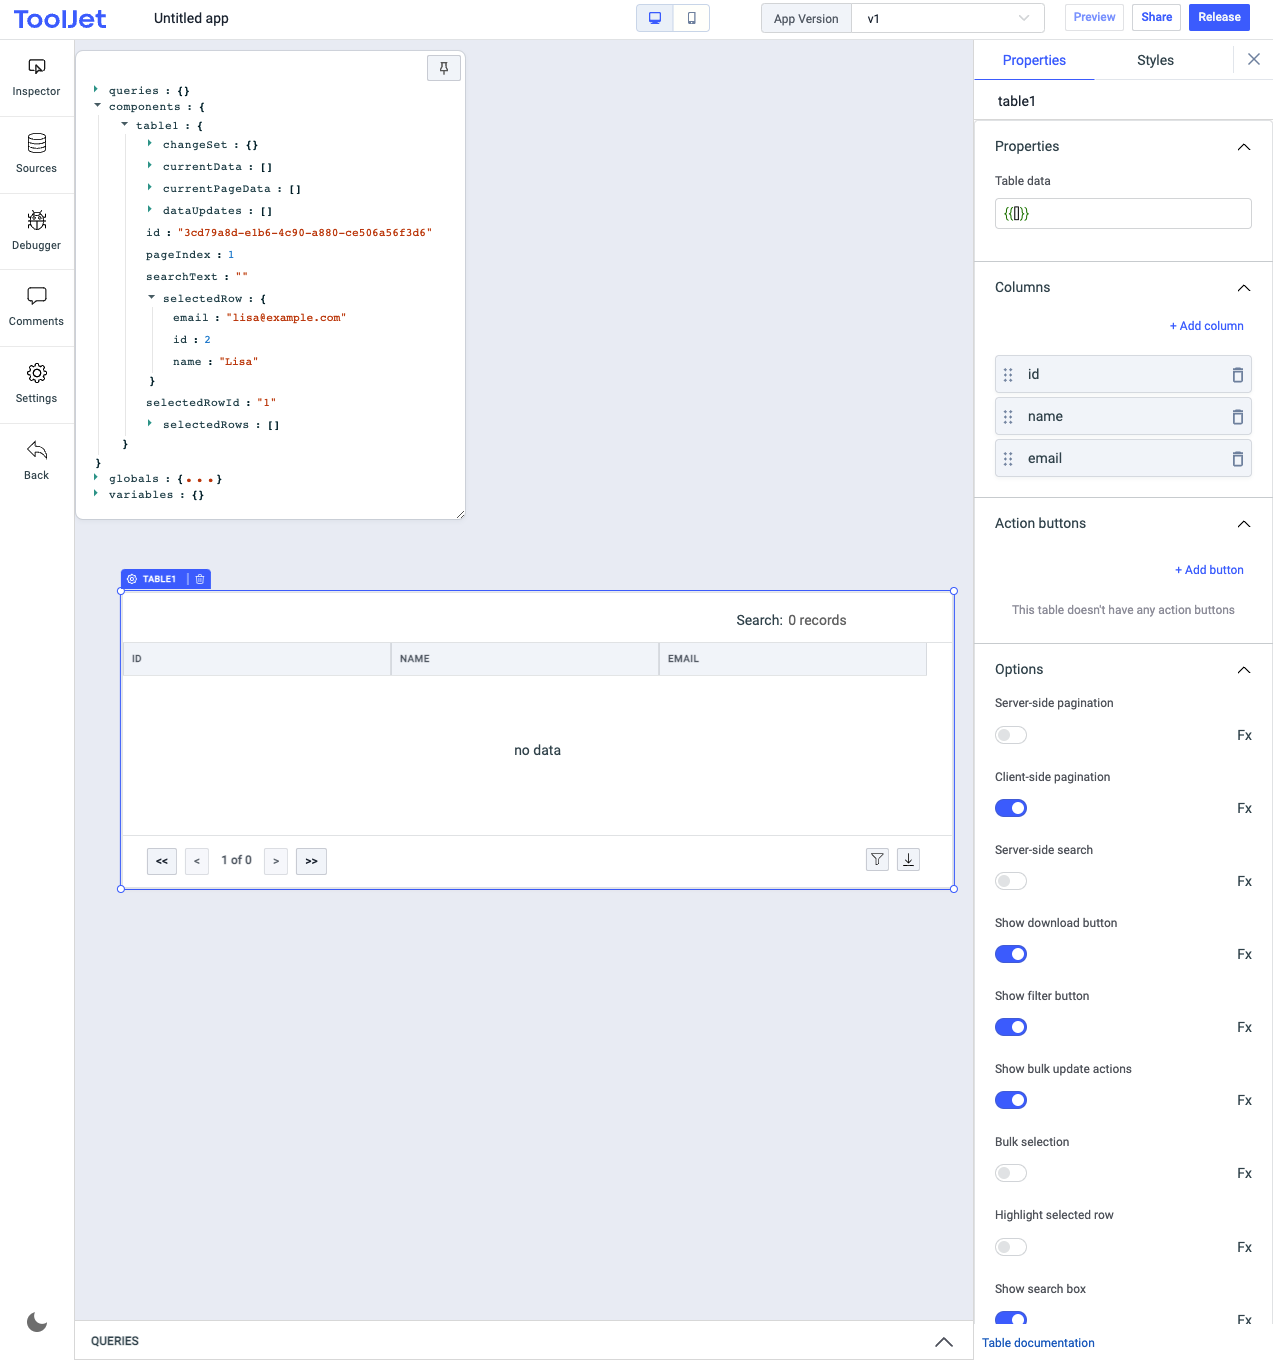The width and height of the screenshot is (1273, 1360).
Task: Go to the last table page
Action: [x=311, y=861]
